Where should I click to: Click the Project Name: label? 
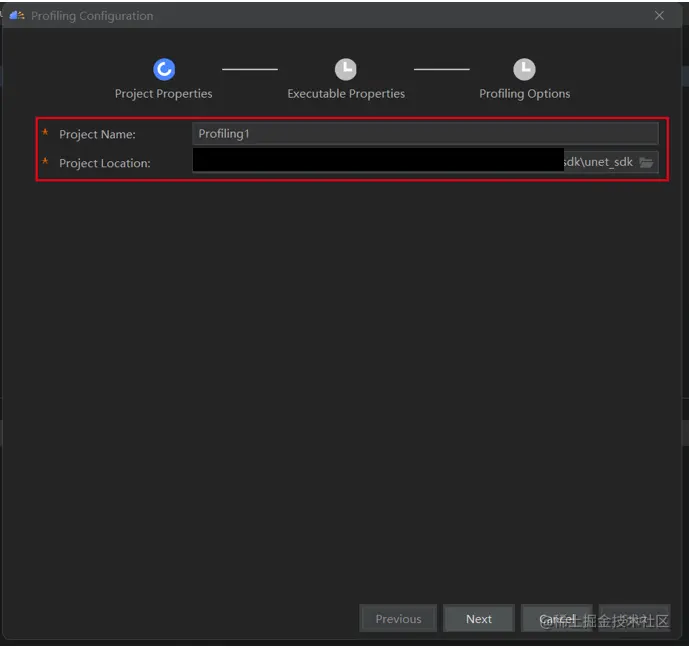point(97,134)
